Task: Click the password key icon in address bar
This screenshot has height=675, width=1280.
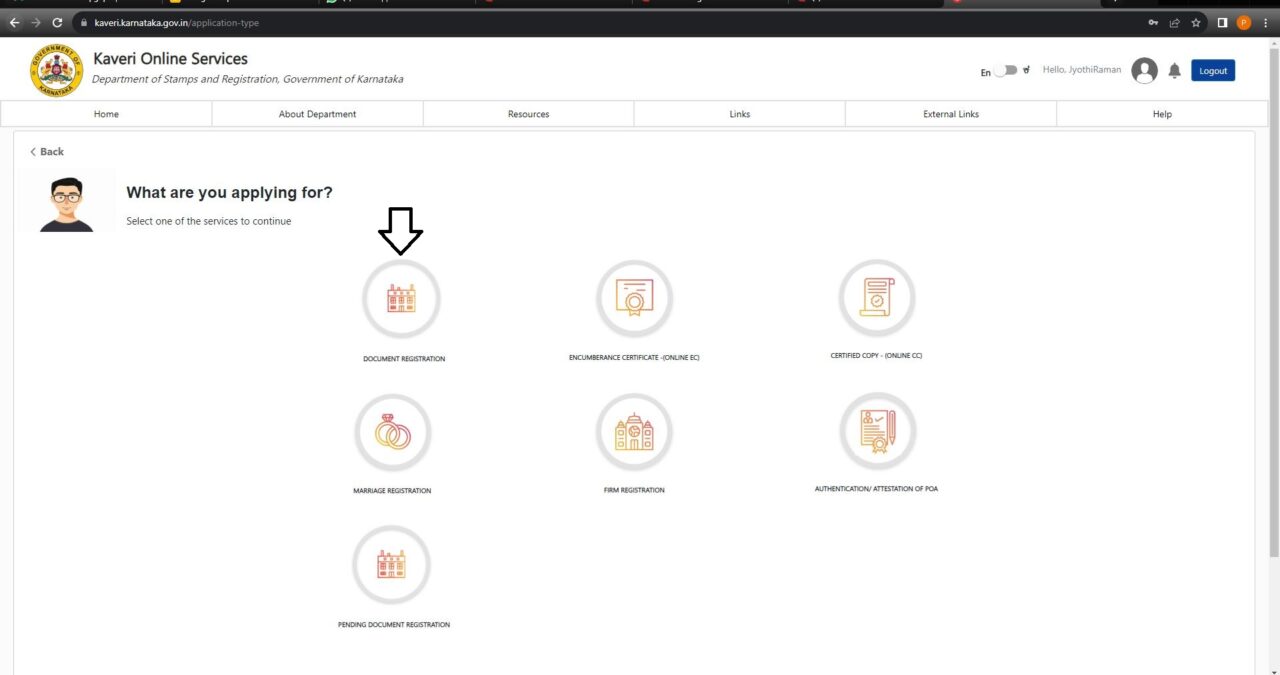Action: pos(1155,22)
